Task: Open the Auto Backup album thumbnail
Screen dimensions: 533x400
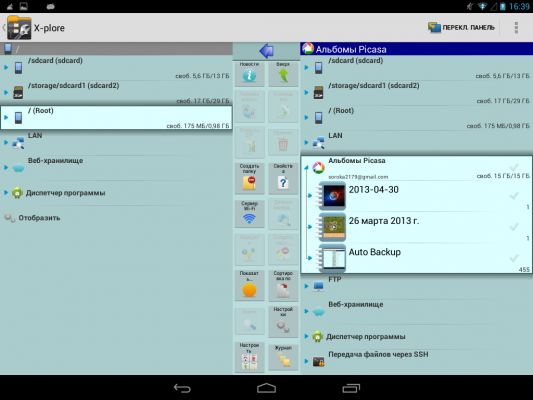Action: click(x=332, y=258)
